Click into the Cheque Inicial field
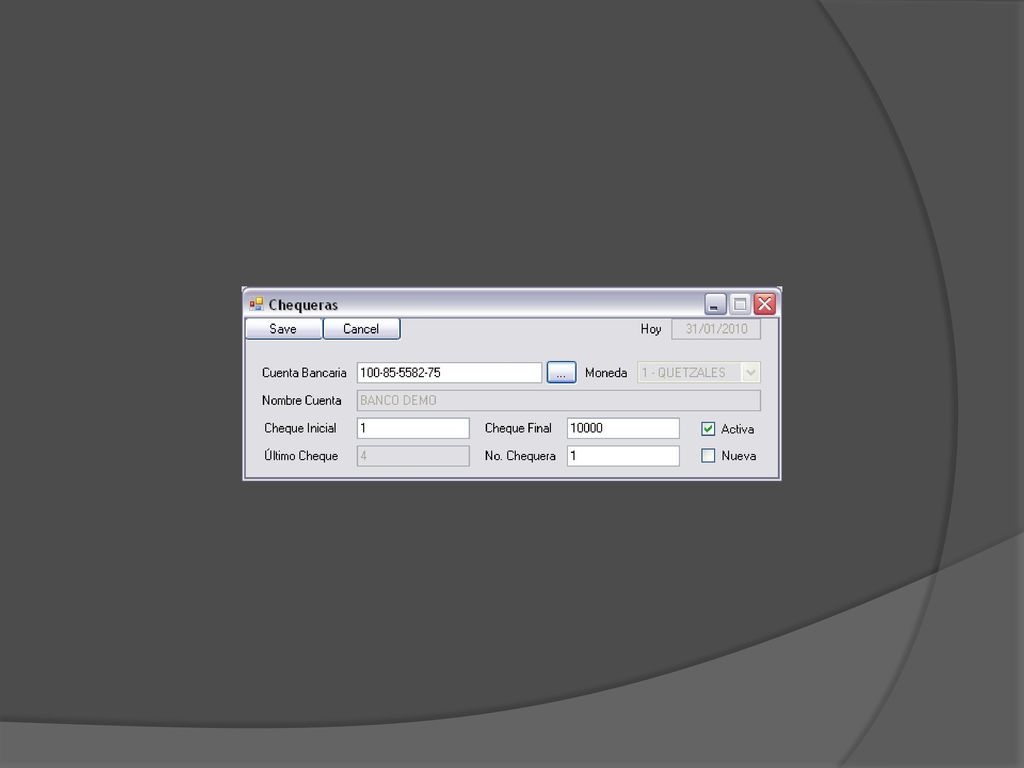This screenshot has width=1024, height=768. coord(413,428)
